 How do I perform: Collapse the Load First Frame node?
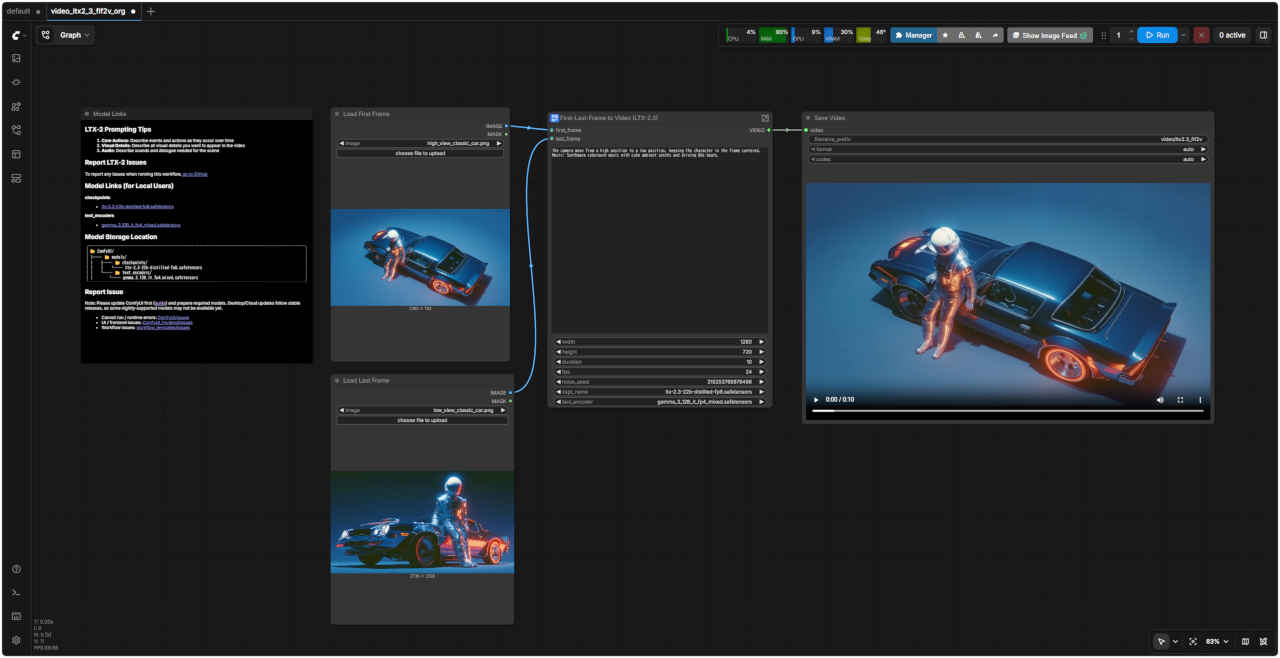337,114
